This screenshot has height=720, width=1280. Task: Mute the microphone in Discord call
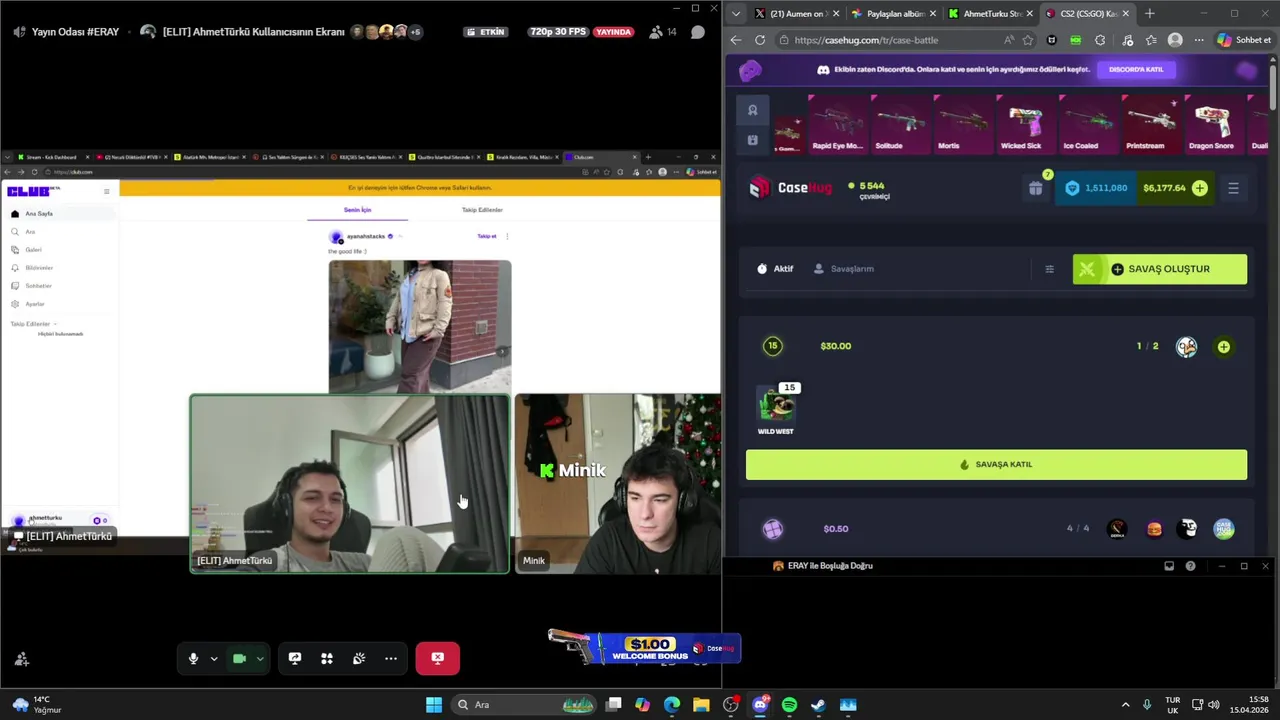(x=193, y=658)
